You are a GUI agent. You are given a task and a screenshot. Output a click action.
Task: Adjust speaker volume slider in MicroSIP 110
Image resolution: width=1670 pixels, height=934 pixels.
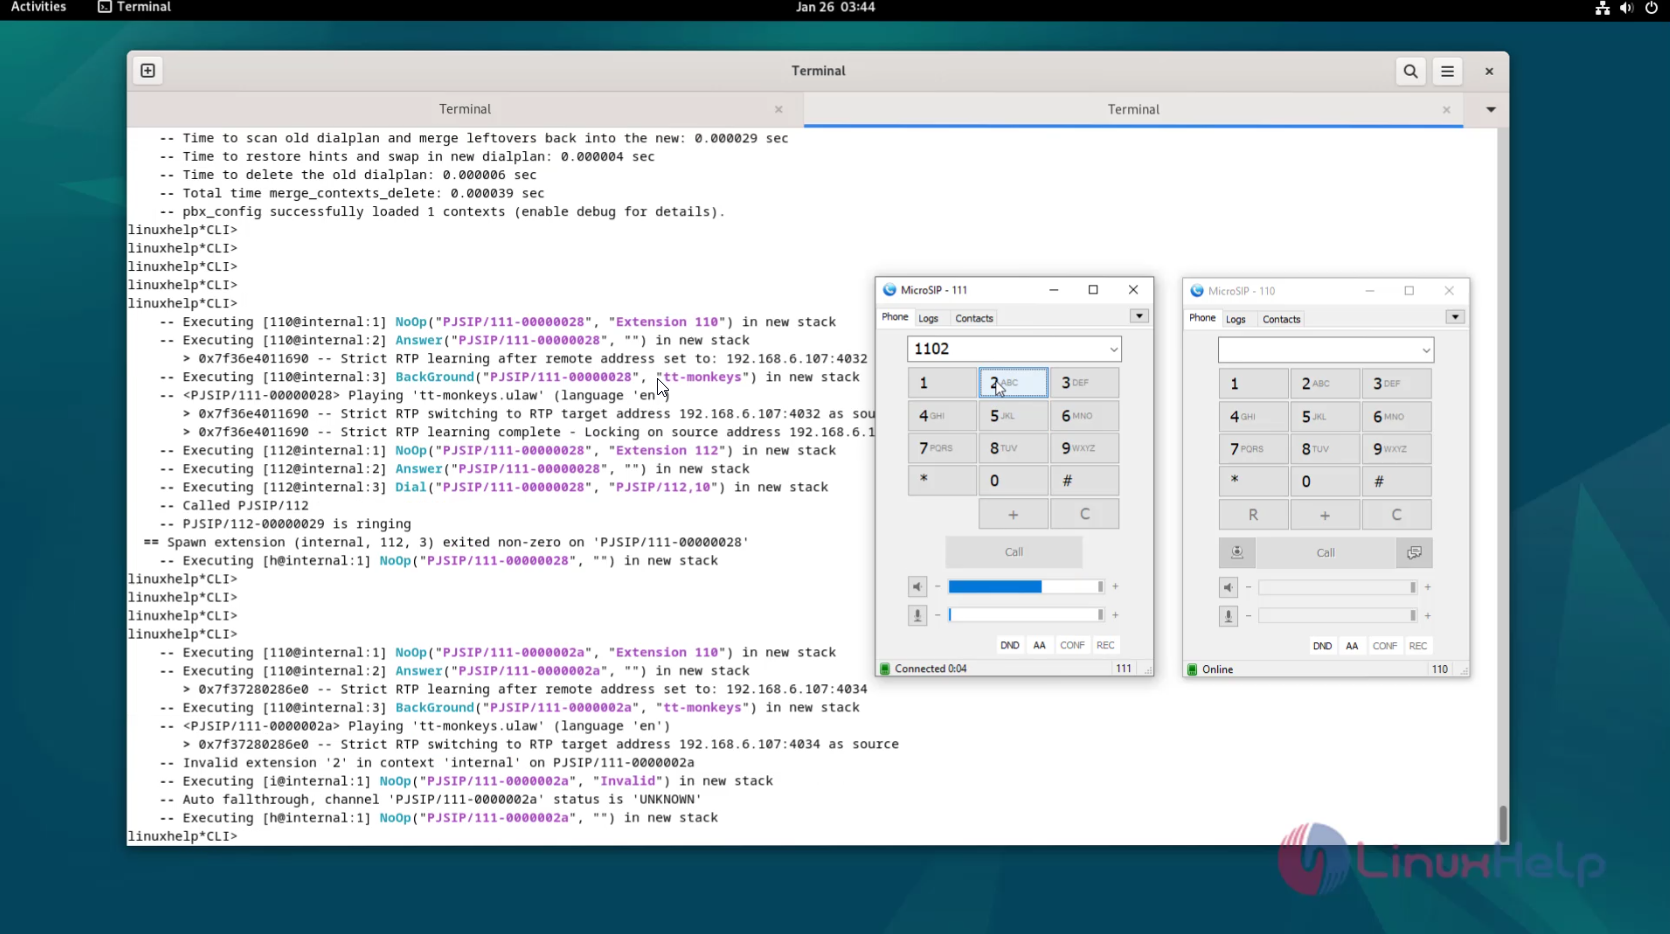point(1337,588)
